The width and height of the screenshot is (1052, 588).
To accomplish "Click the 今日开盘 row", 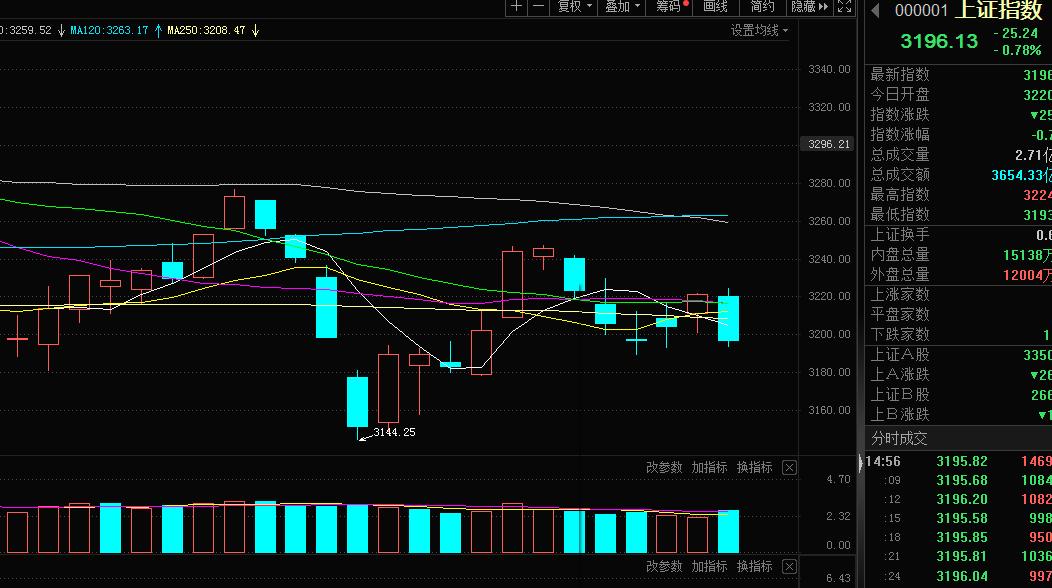I will [961, 95].
